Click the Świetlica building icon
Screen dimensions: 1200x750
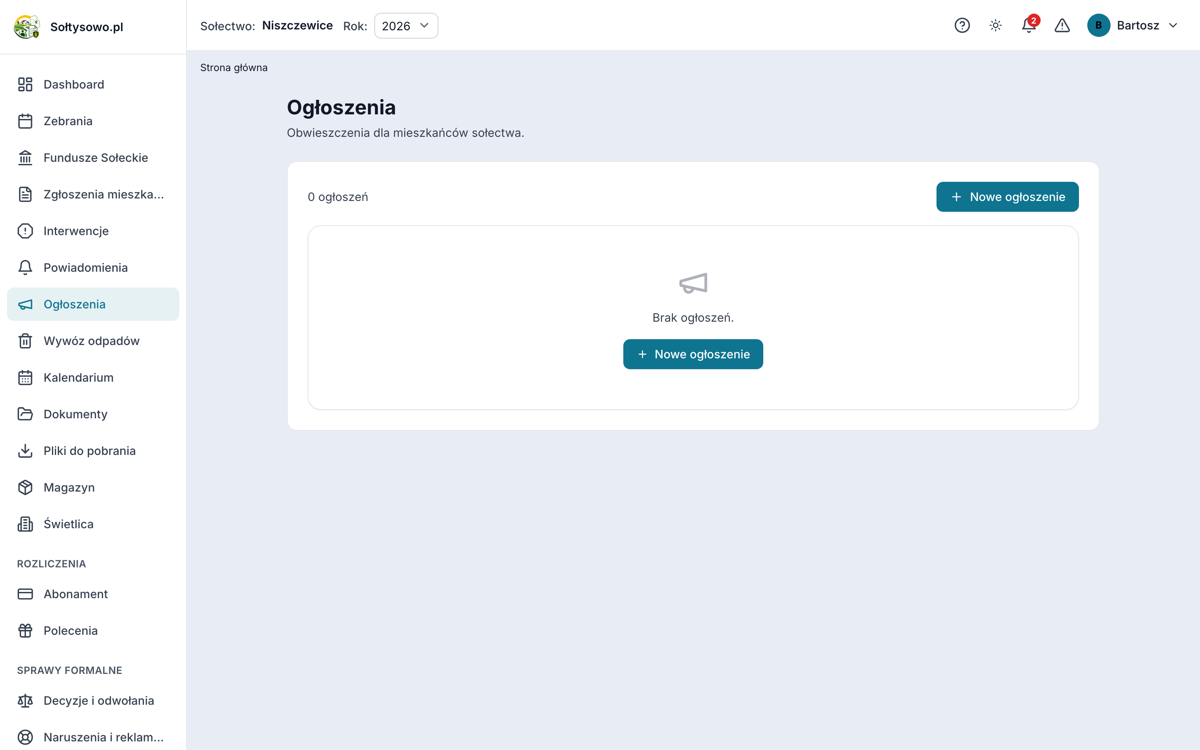(25, 524)
